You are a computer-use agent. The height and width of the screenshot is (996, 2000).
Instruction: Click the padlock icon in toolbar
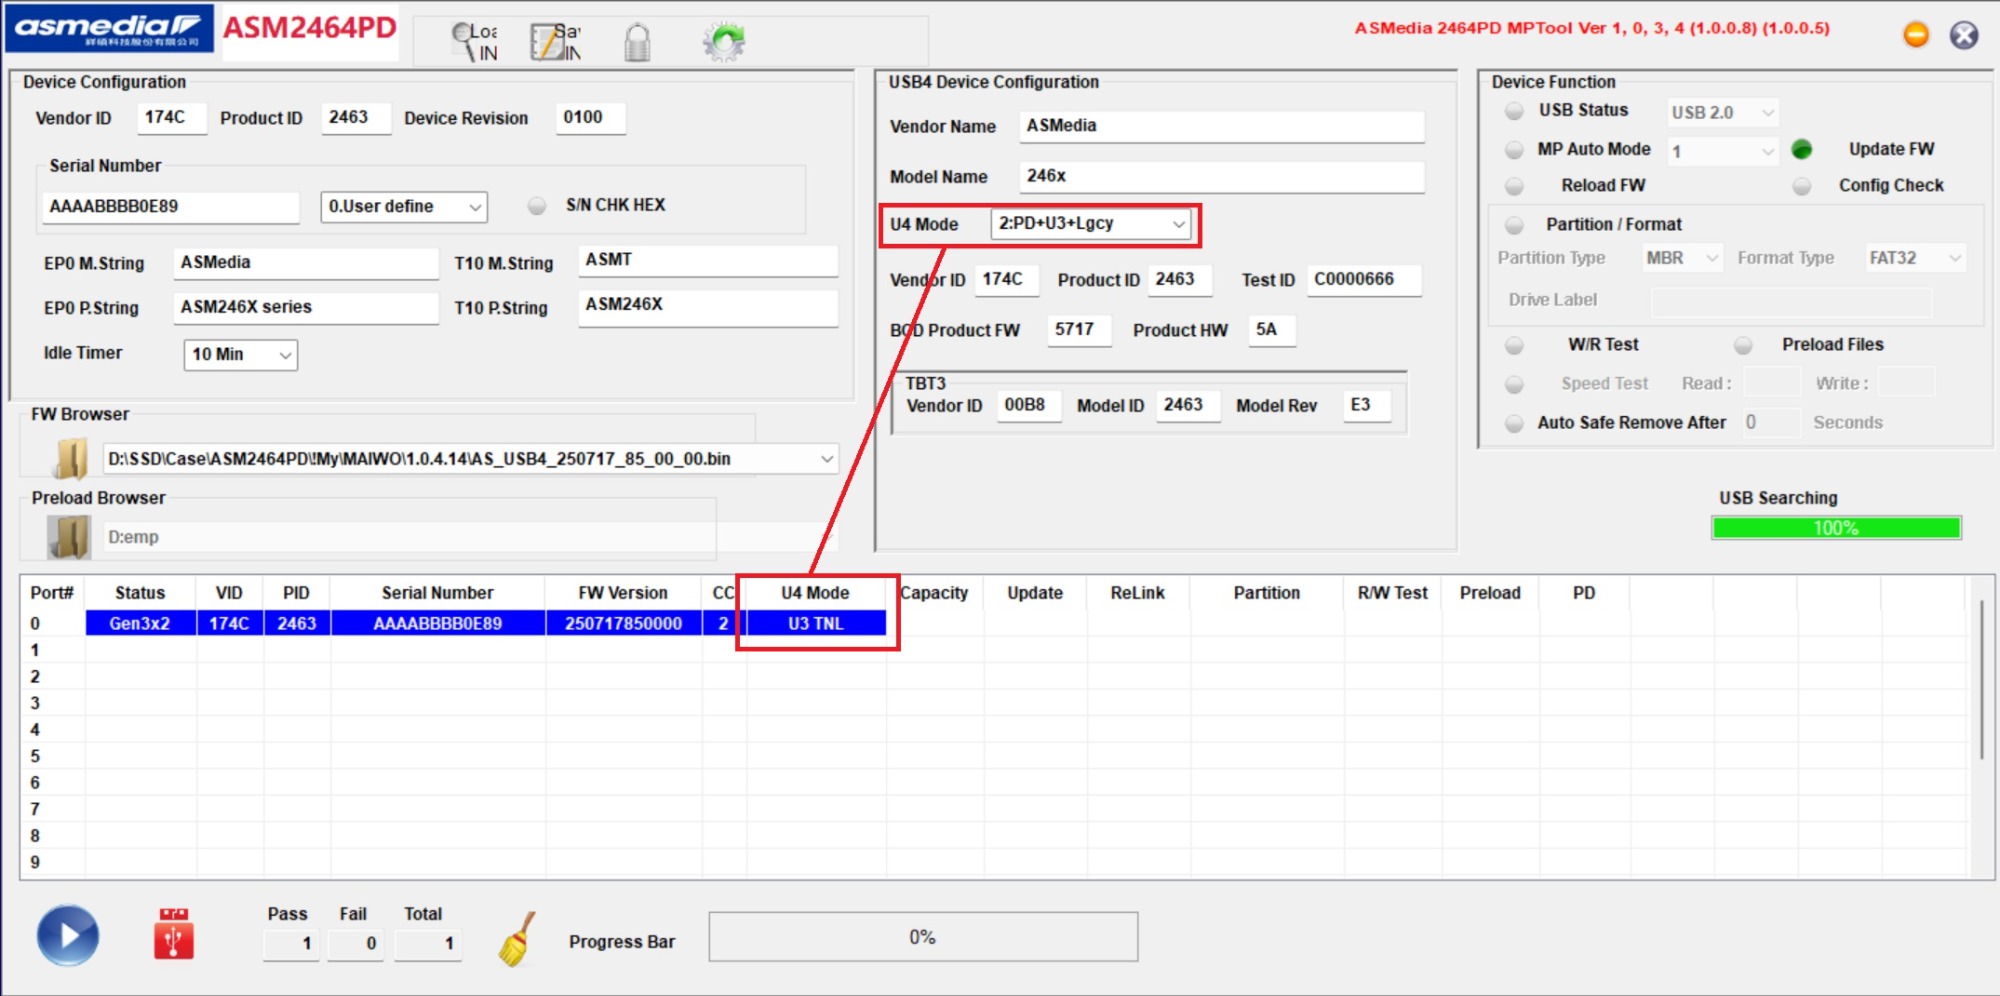tap(637, 43)
